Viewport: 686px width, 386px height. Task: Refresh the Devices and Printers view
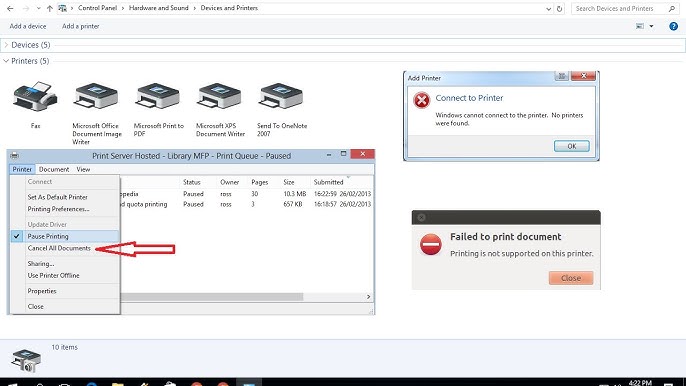(x=560, y=8)
